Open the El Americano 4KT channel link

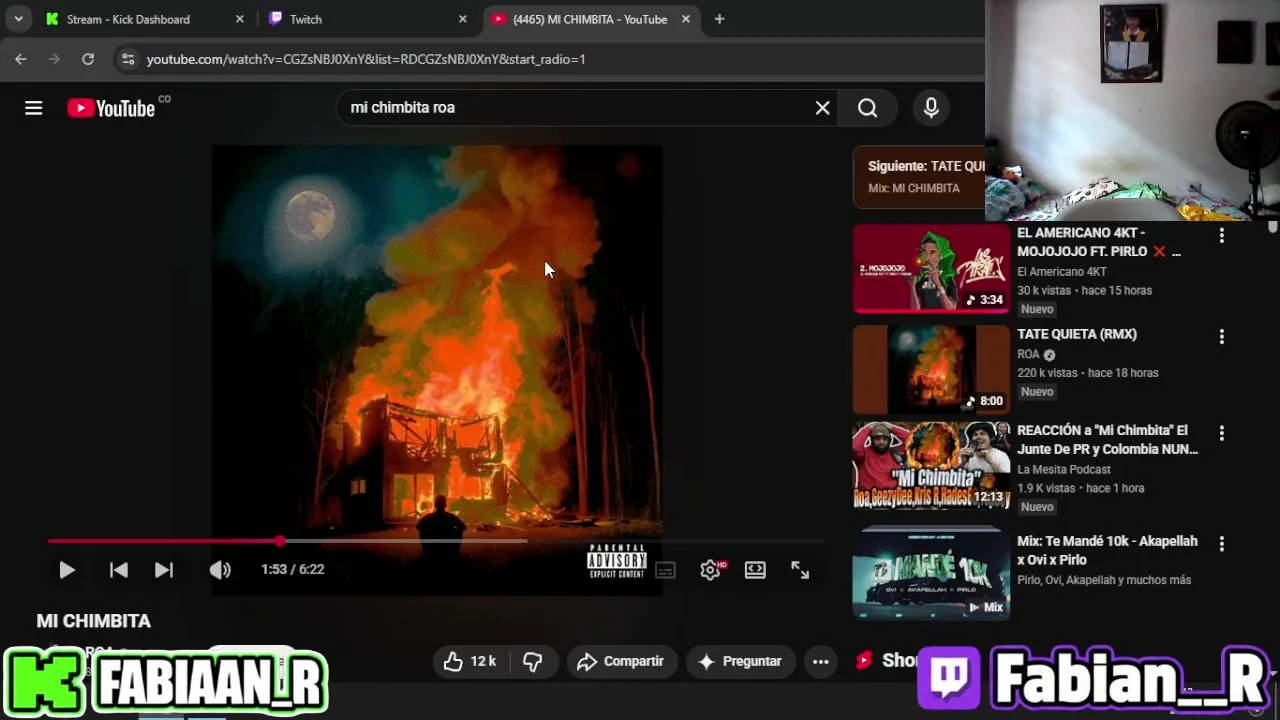click(1062, 272)
